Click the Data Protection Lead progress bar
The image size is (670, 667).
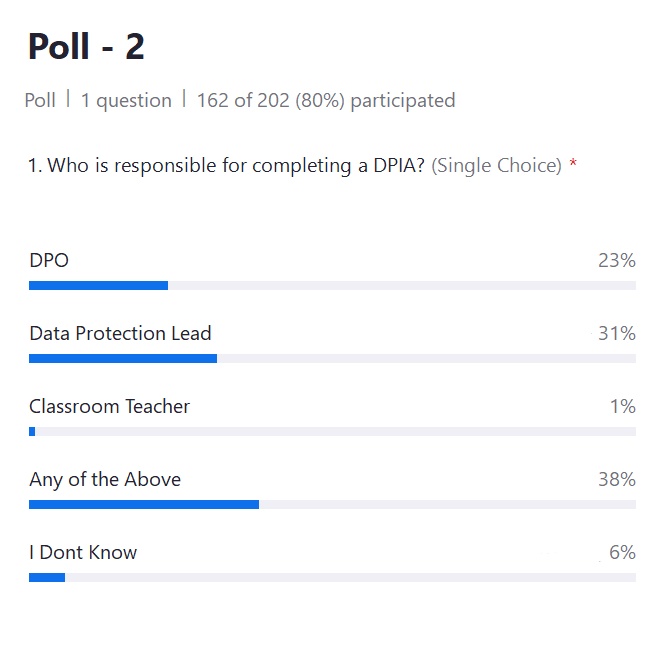[332, 358]
